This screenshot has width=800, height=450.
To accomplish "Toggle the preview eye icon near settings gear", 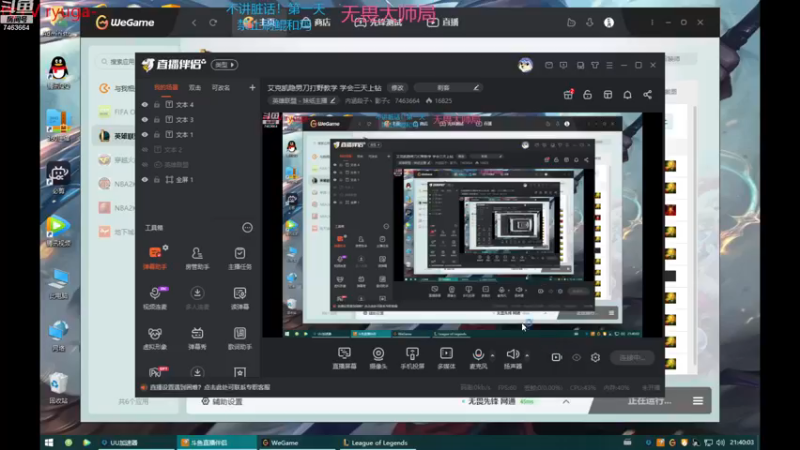I will (577, 357).
